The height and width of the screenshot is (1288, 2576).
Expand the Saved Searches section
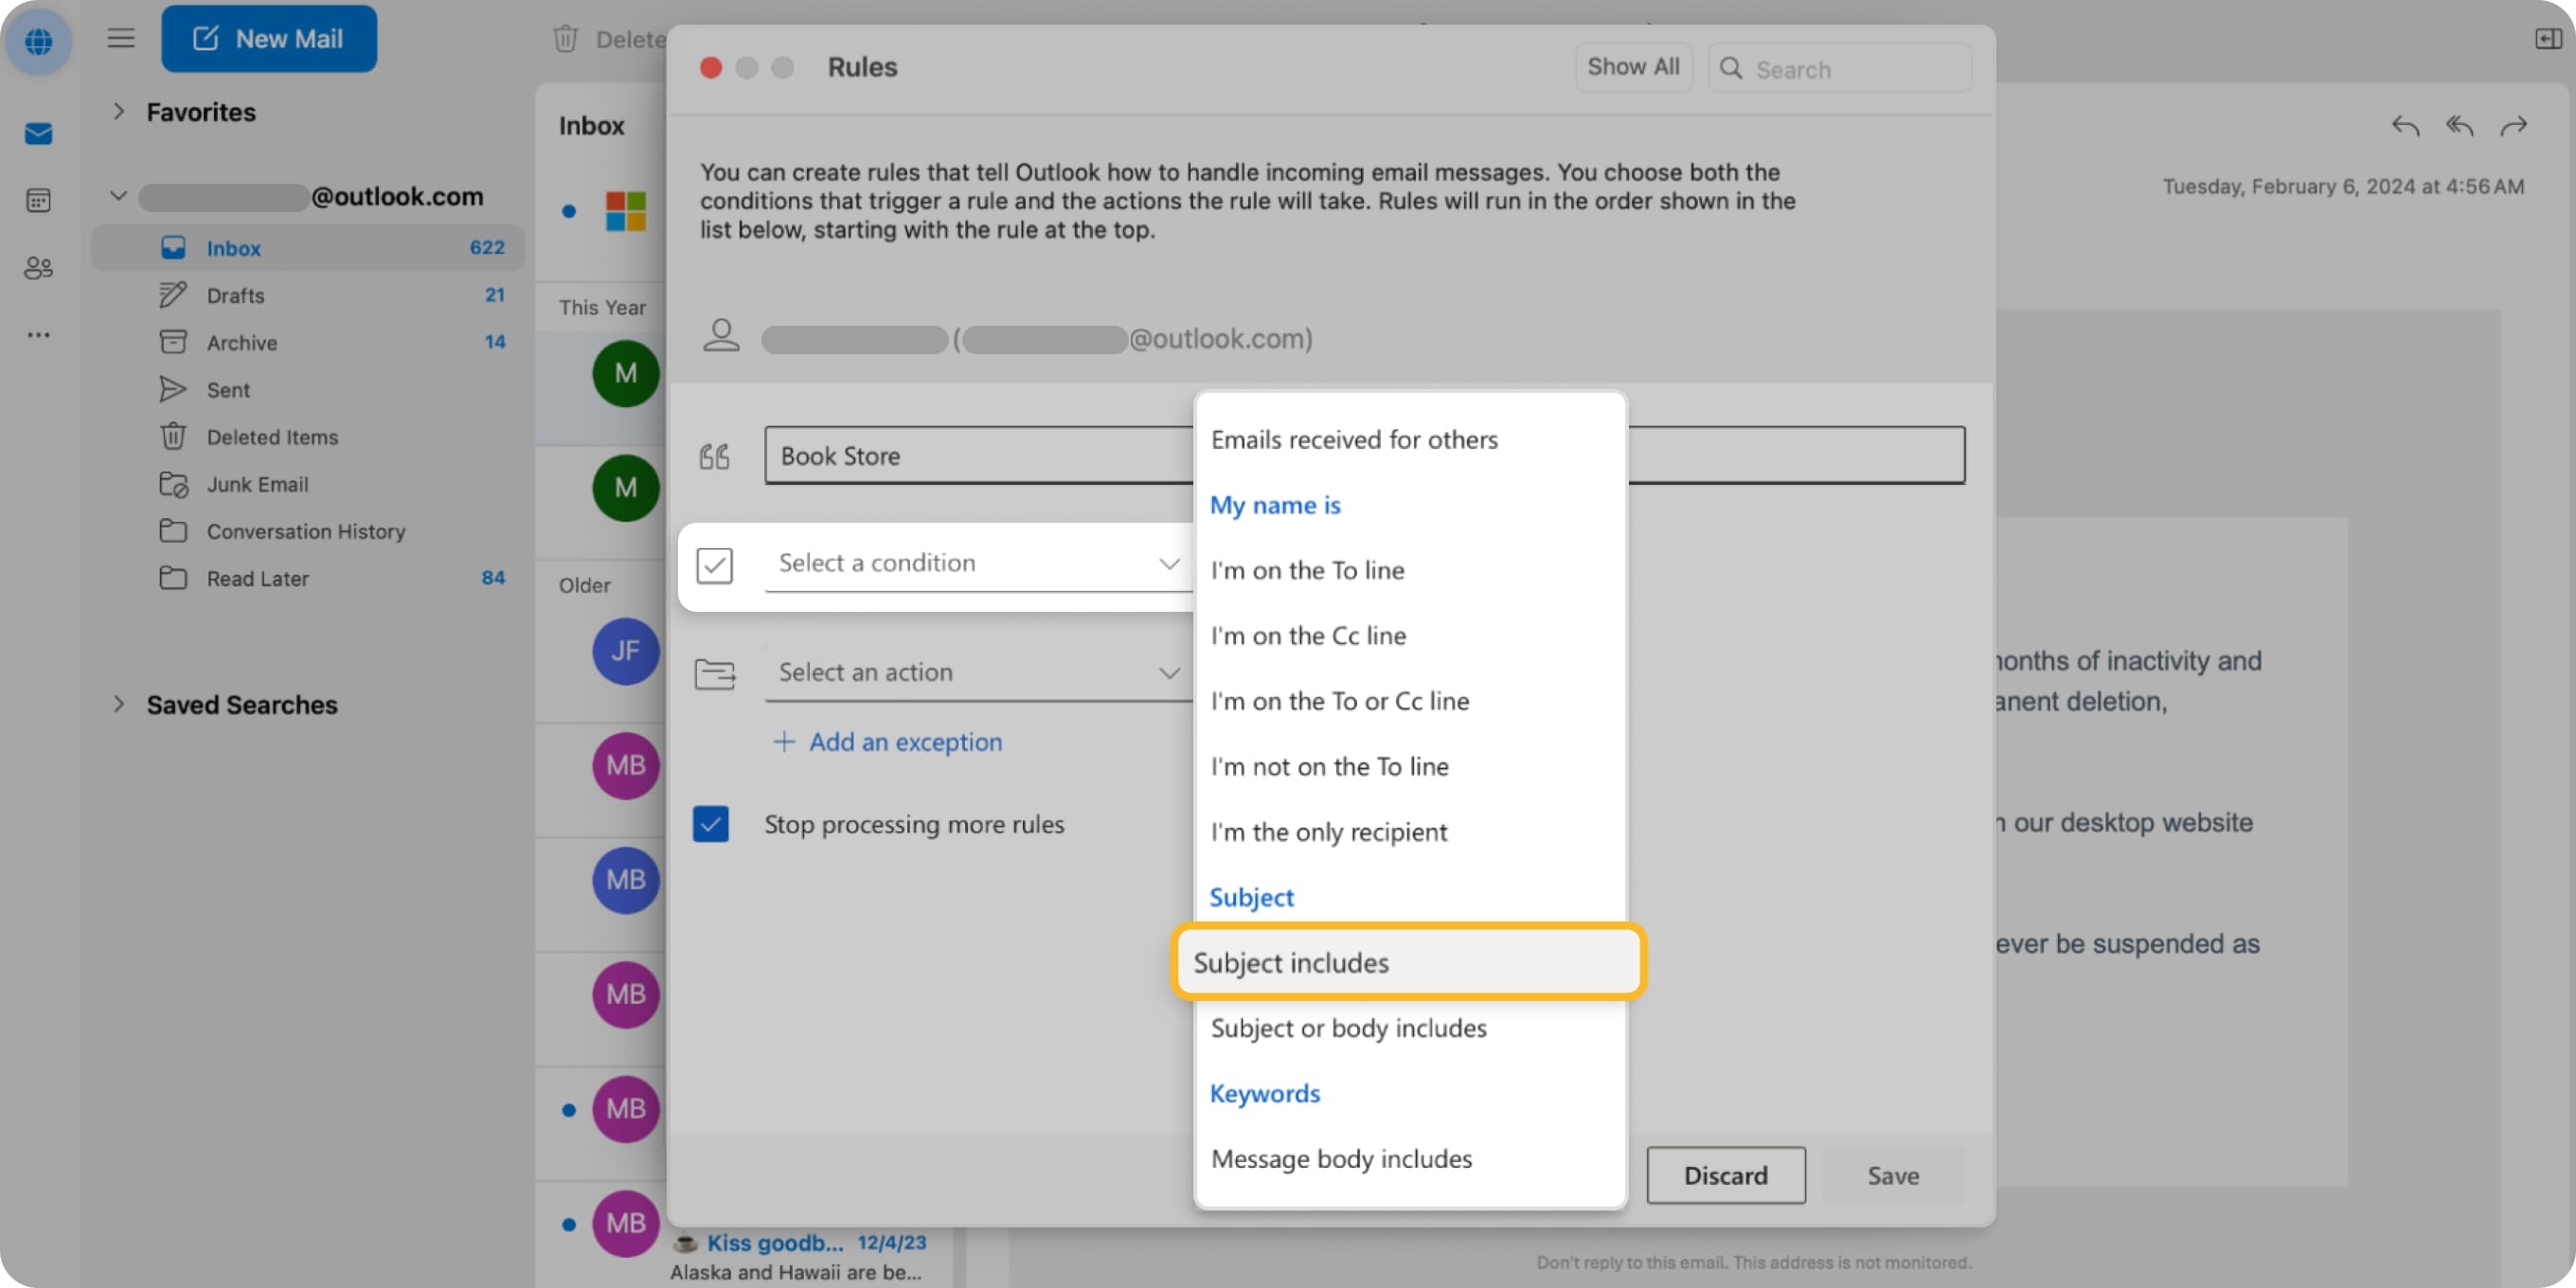pyautogui.click(x=119, y=705)
